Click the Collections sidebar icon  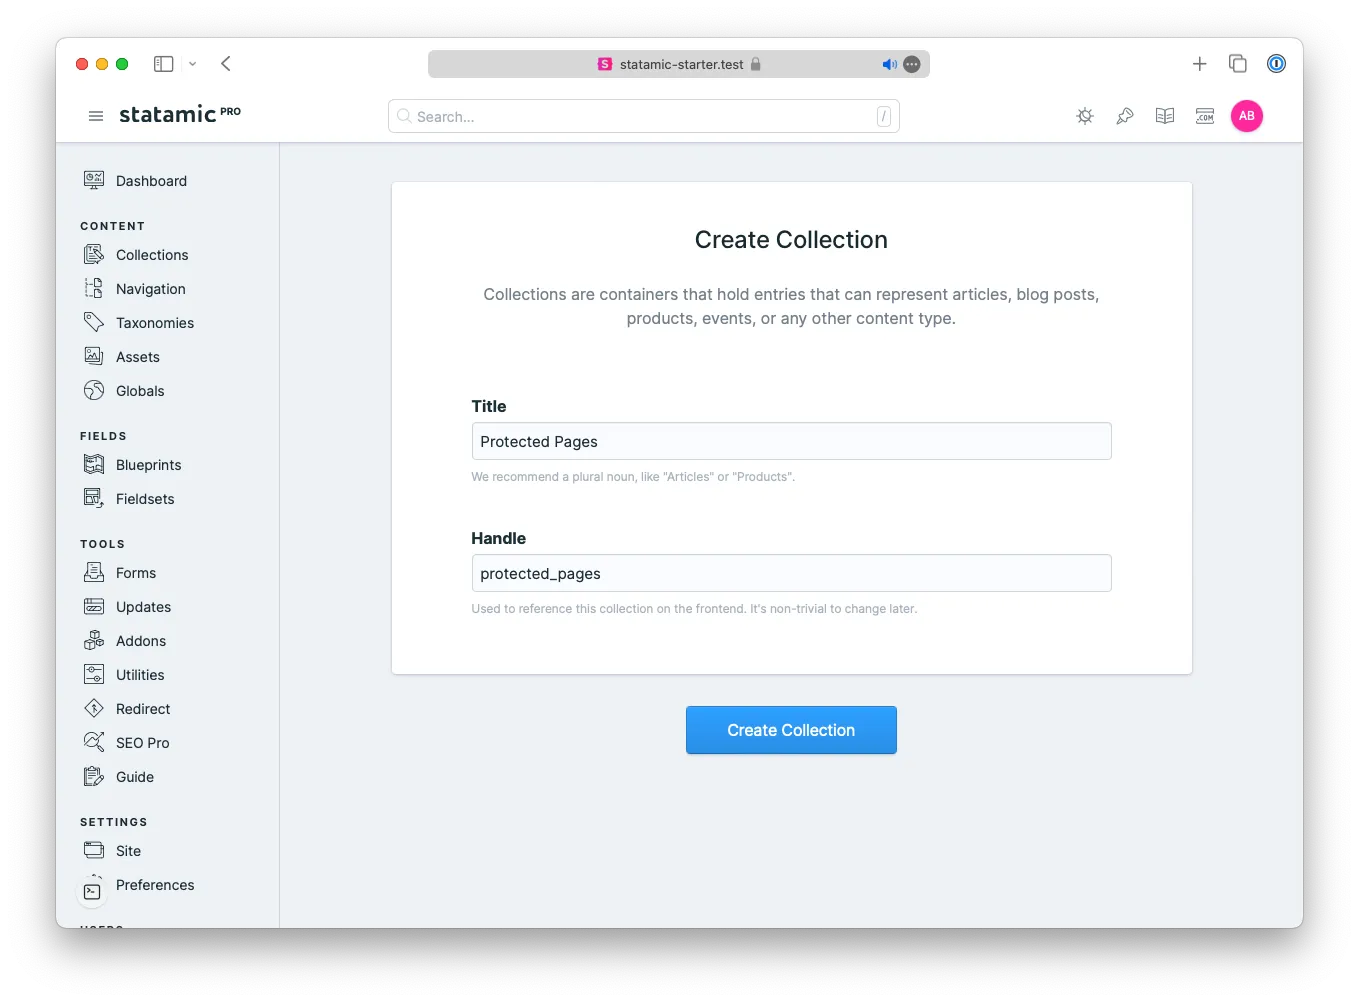click(x=94, y=254)
